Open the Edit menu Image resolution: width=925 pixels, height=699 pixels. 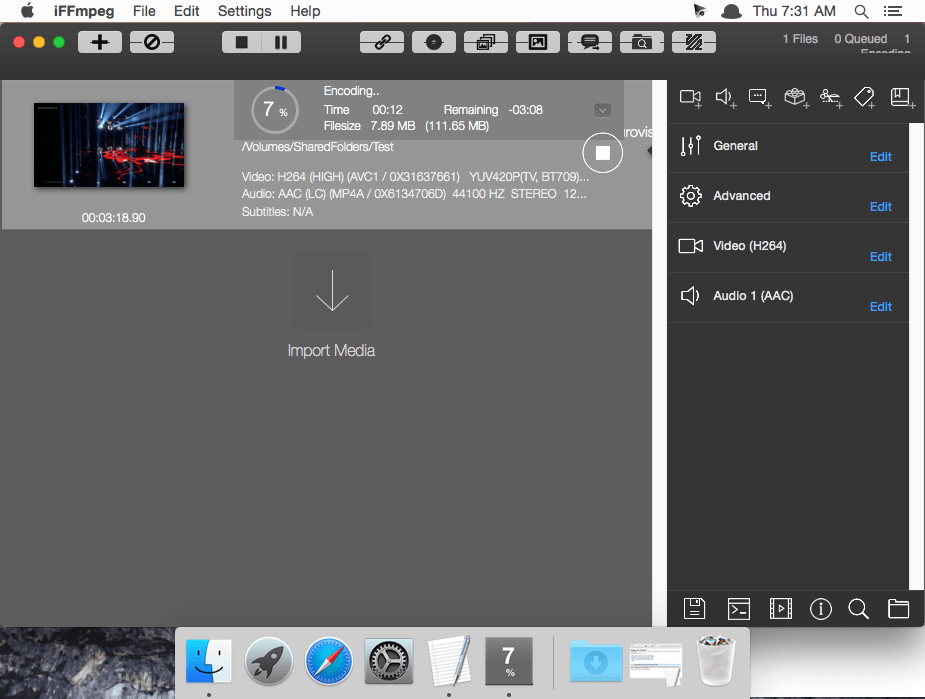186,11
